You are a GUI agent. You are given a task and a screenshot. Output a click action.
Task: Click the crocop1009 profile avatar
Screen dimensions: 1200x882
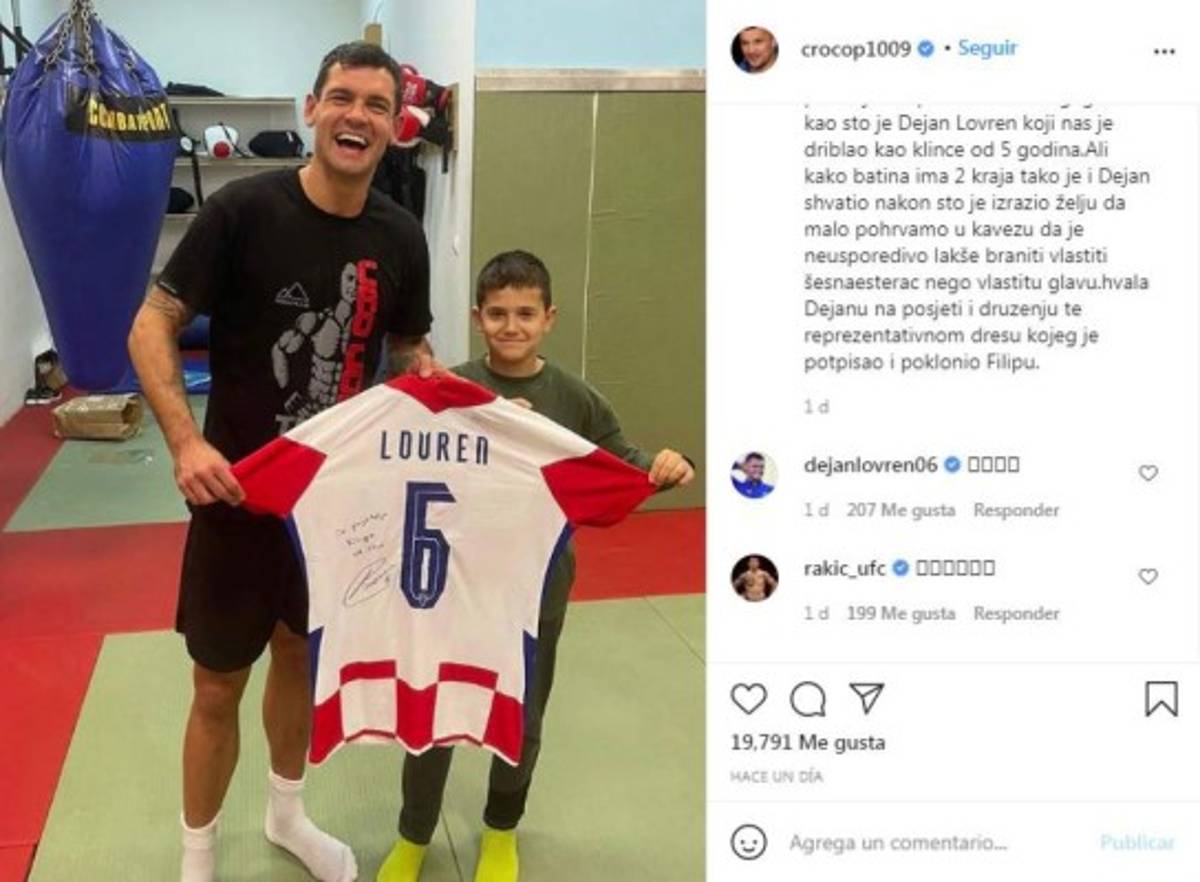point(754,50)
